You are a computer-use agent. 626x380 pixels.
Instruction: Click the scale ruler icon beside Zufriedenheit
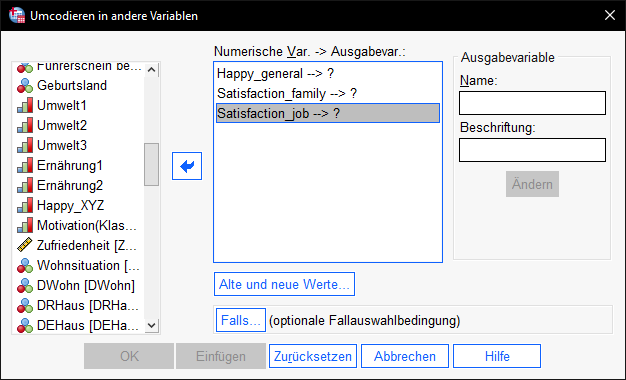(25, 245)
